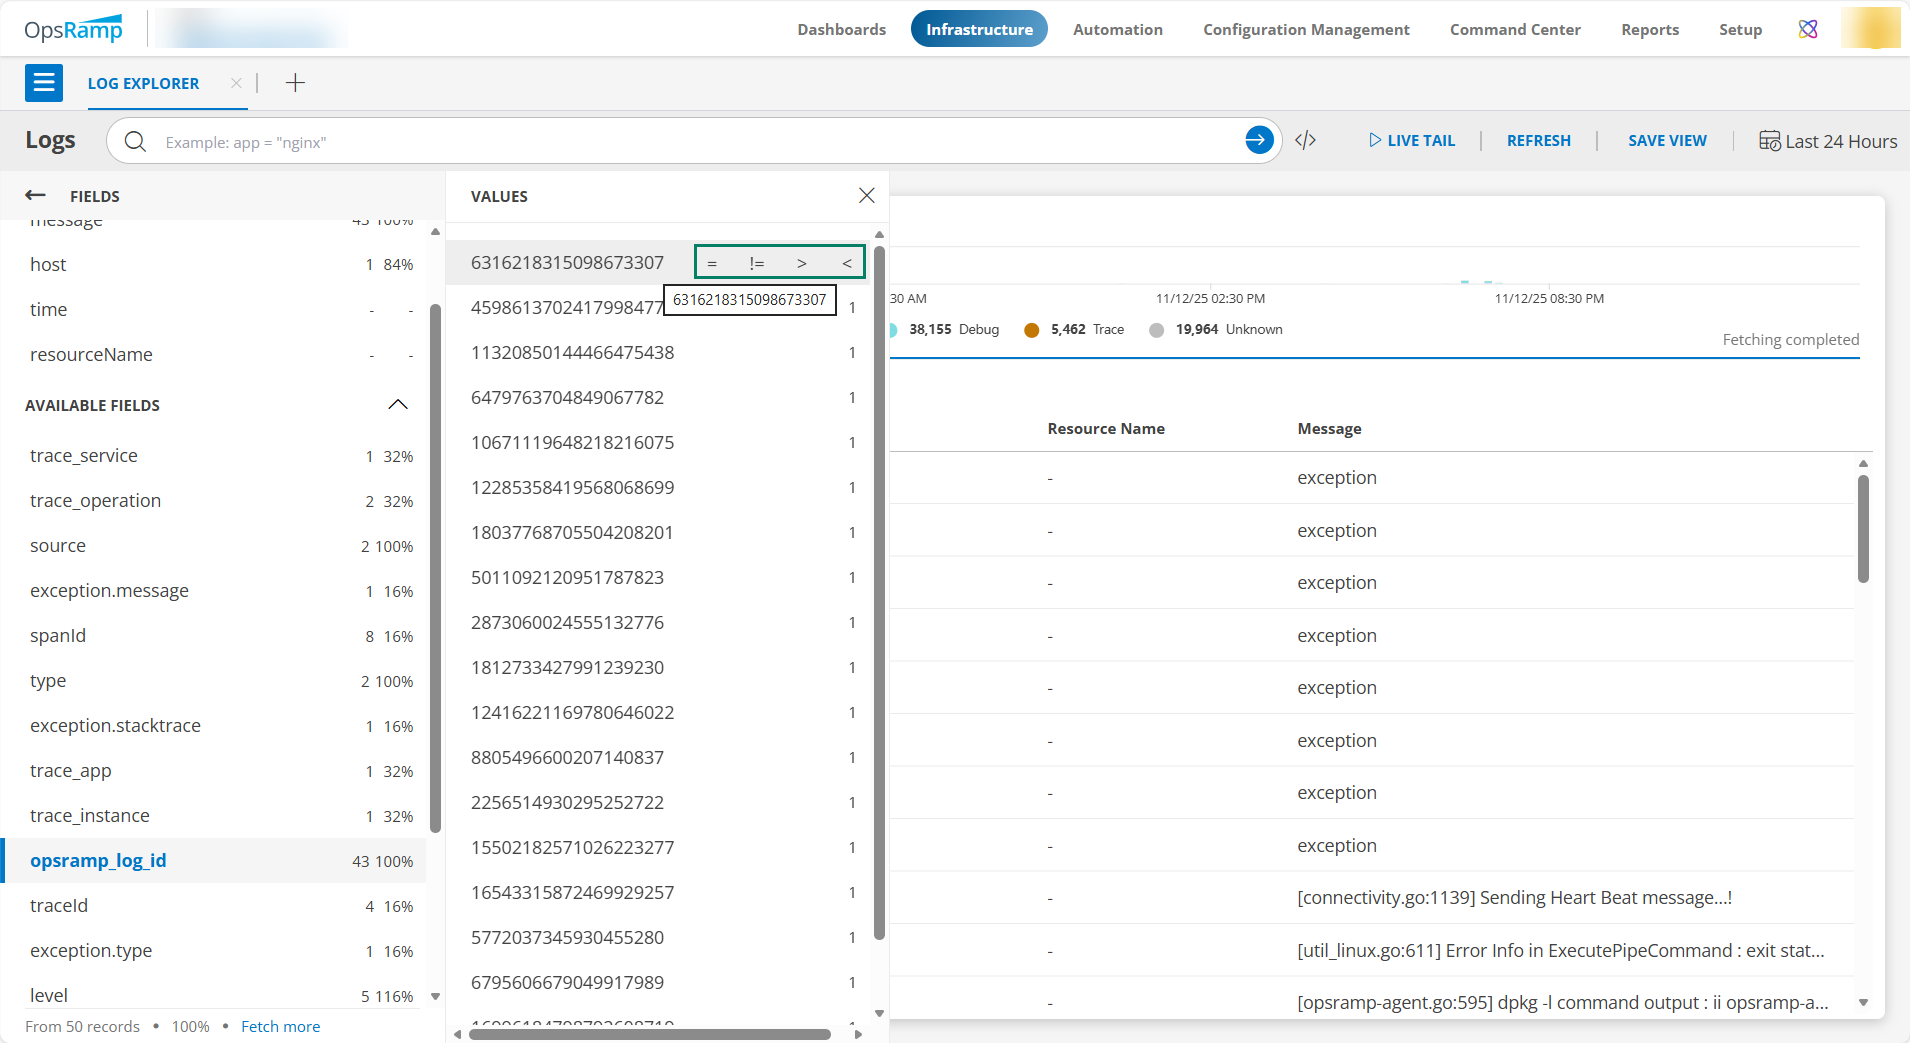This screenshot has height=1043, width=1910.
Task: Go back using Fields back arrow
Action: pos(36,196)
